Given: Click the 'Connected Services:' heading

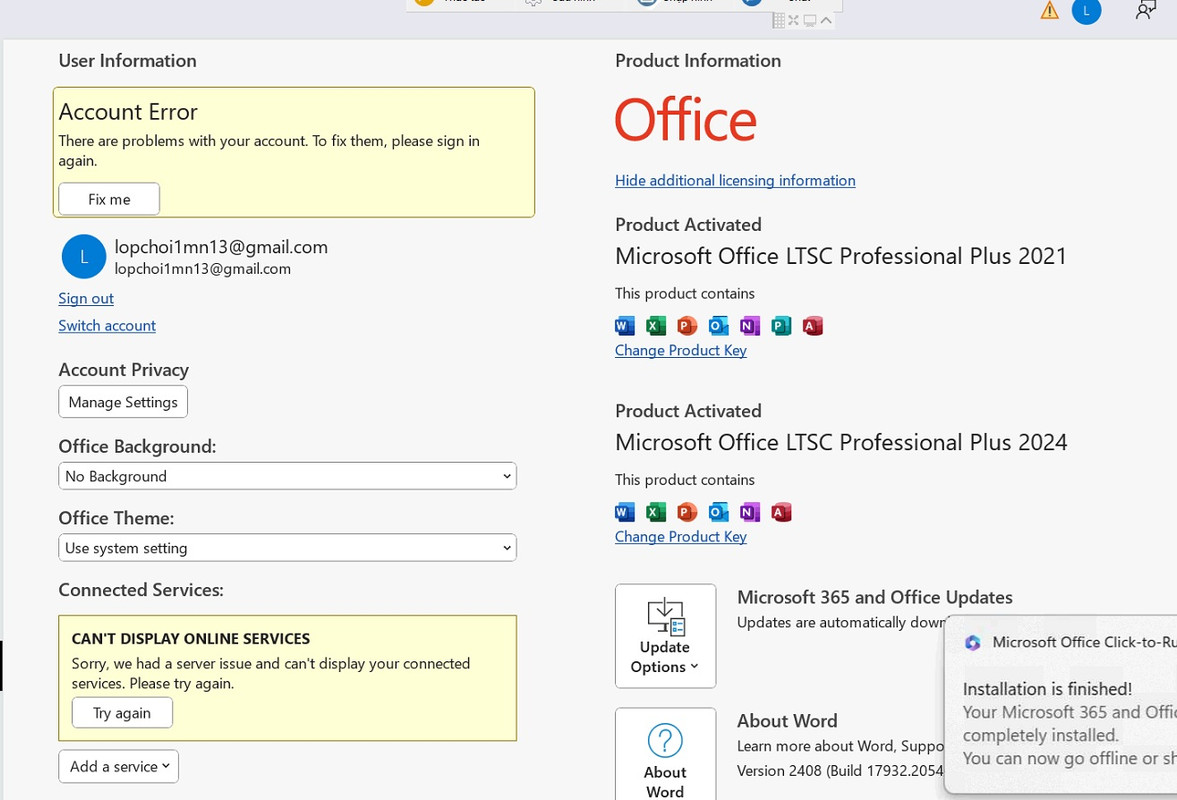Looking at the screenshot, I should click(x=141, y=590).
